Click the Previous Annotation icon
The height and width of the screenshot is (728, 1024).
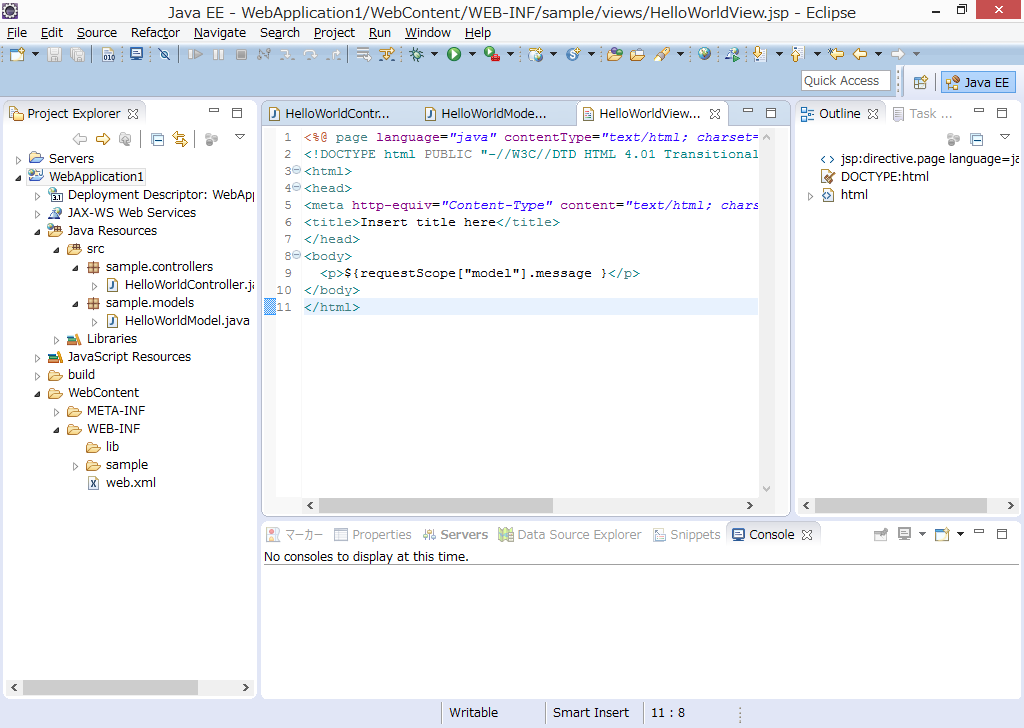pyautogui.click(x=797, y=54)
